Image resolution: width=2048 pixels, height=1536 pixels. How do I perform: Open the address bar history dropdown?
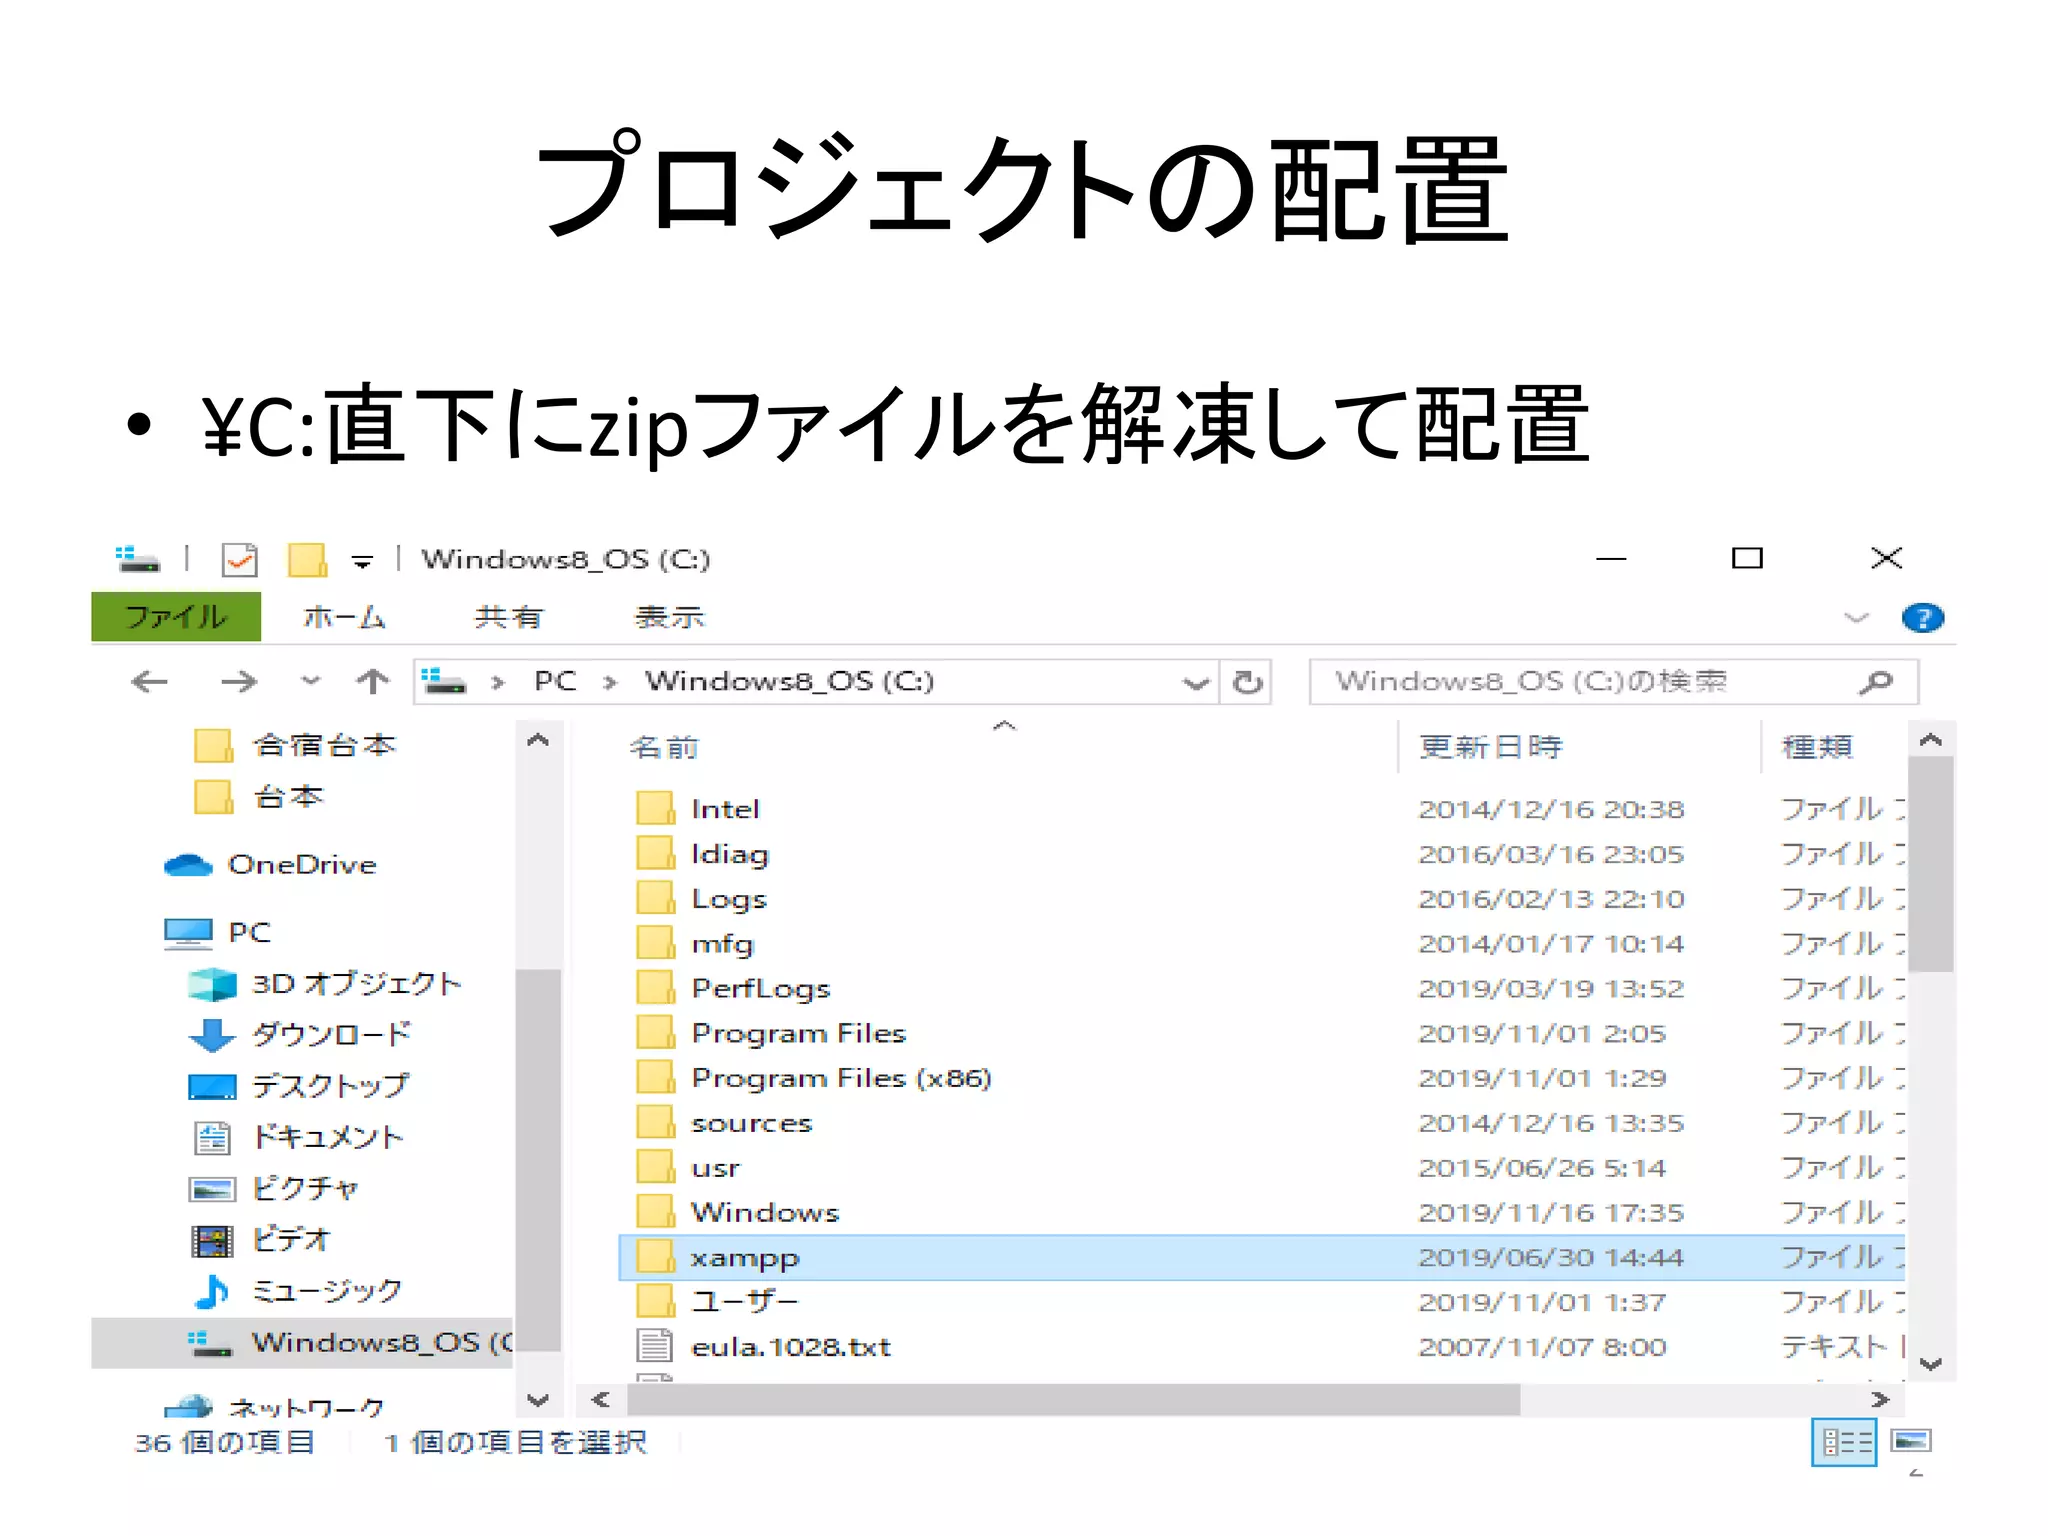pyautogui.click(x=1195, y=683)
